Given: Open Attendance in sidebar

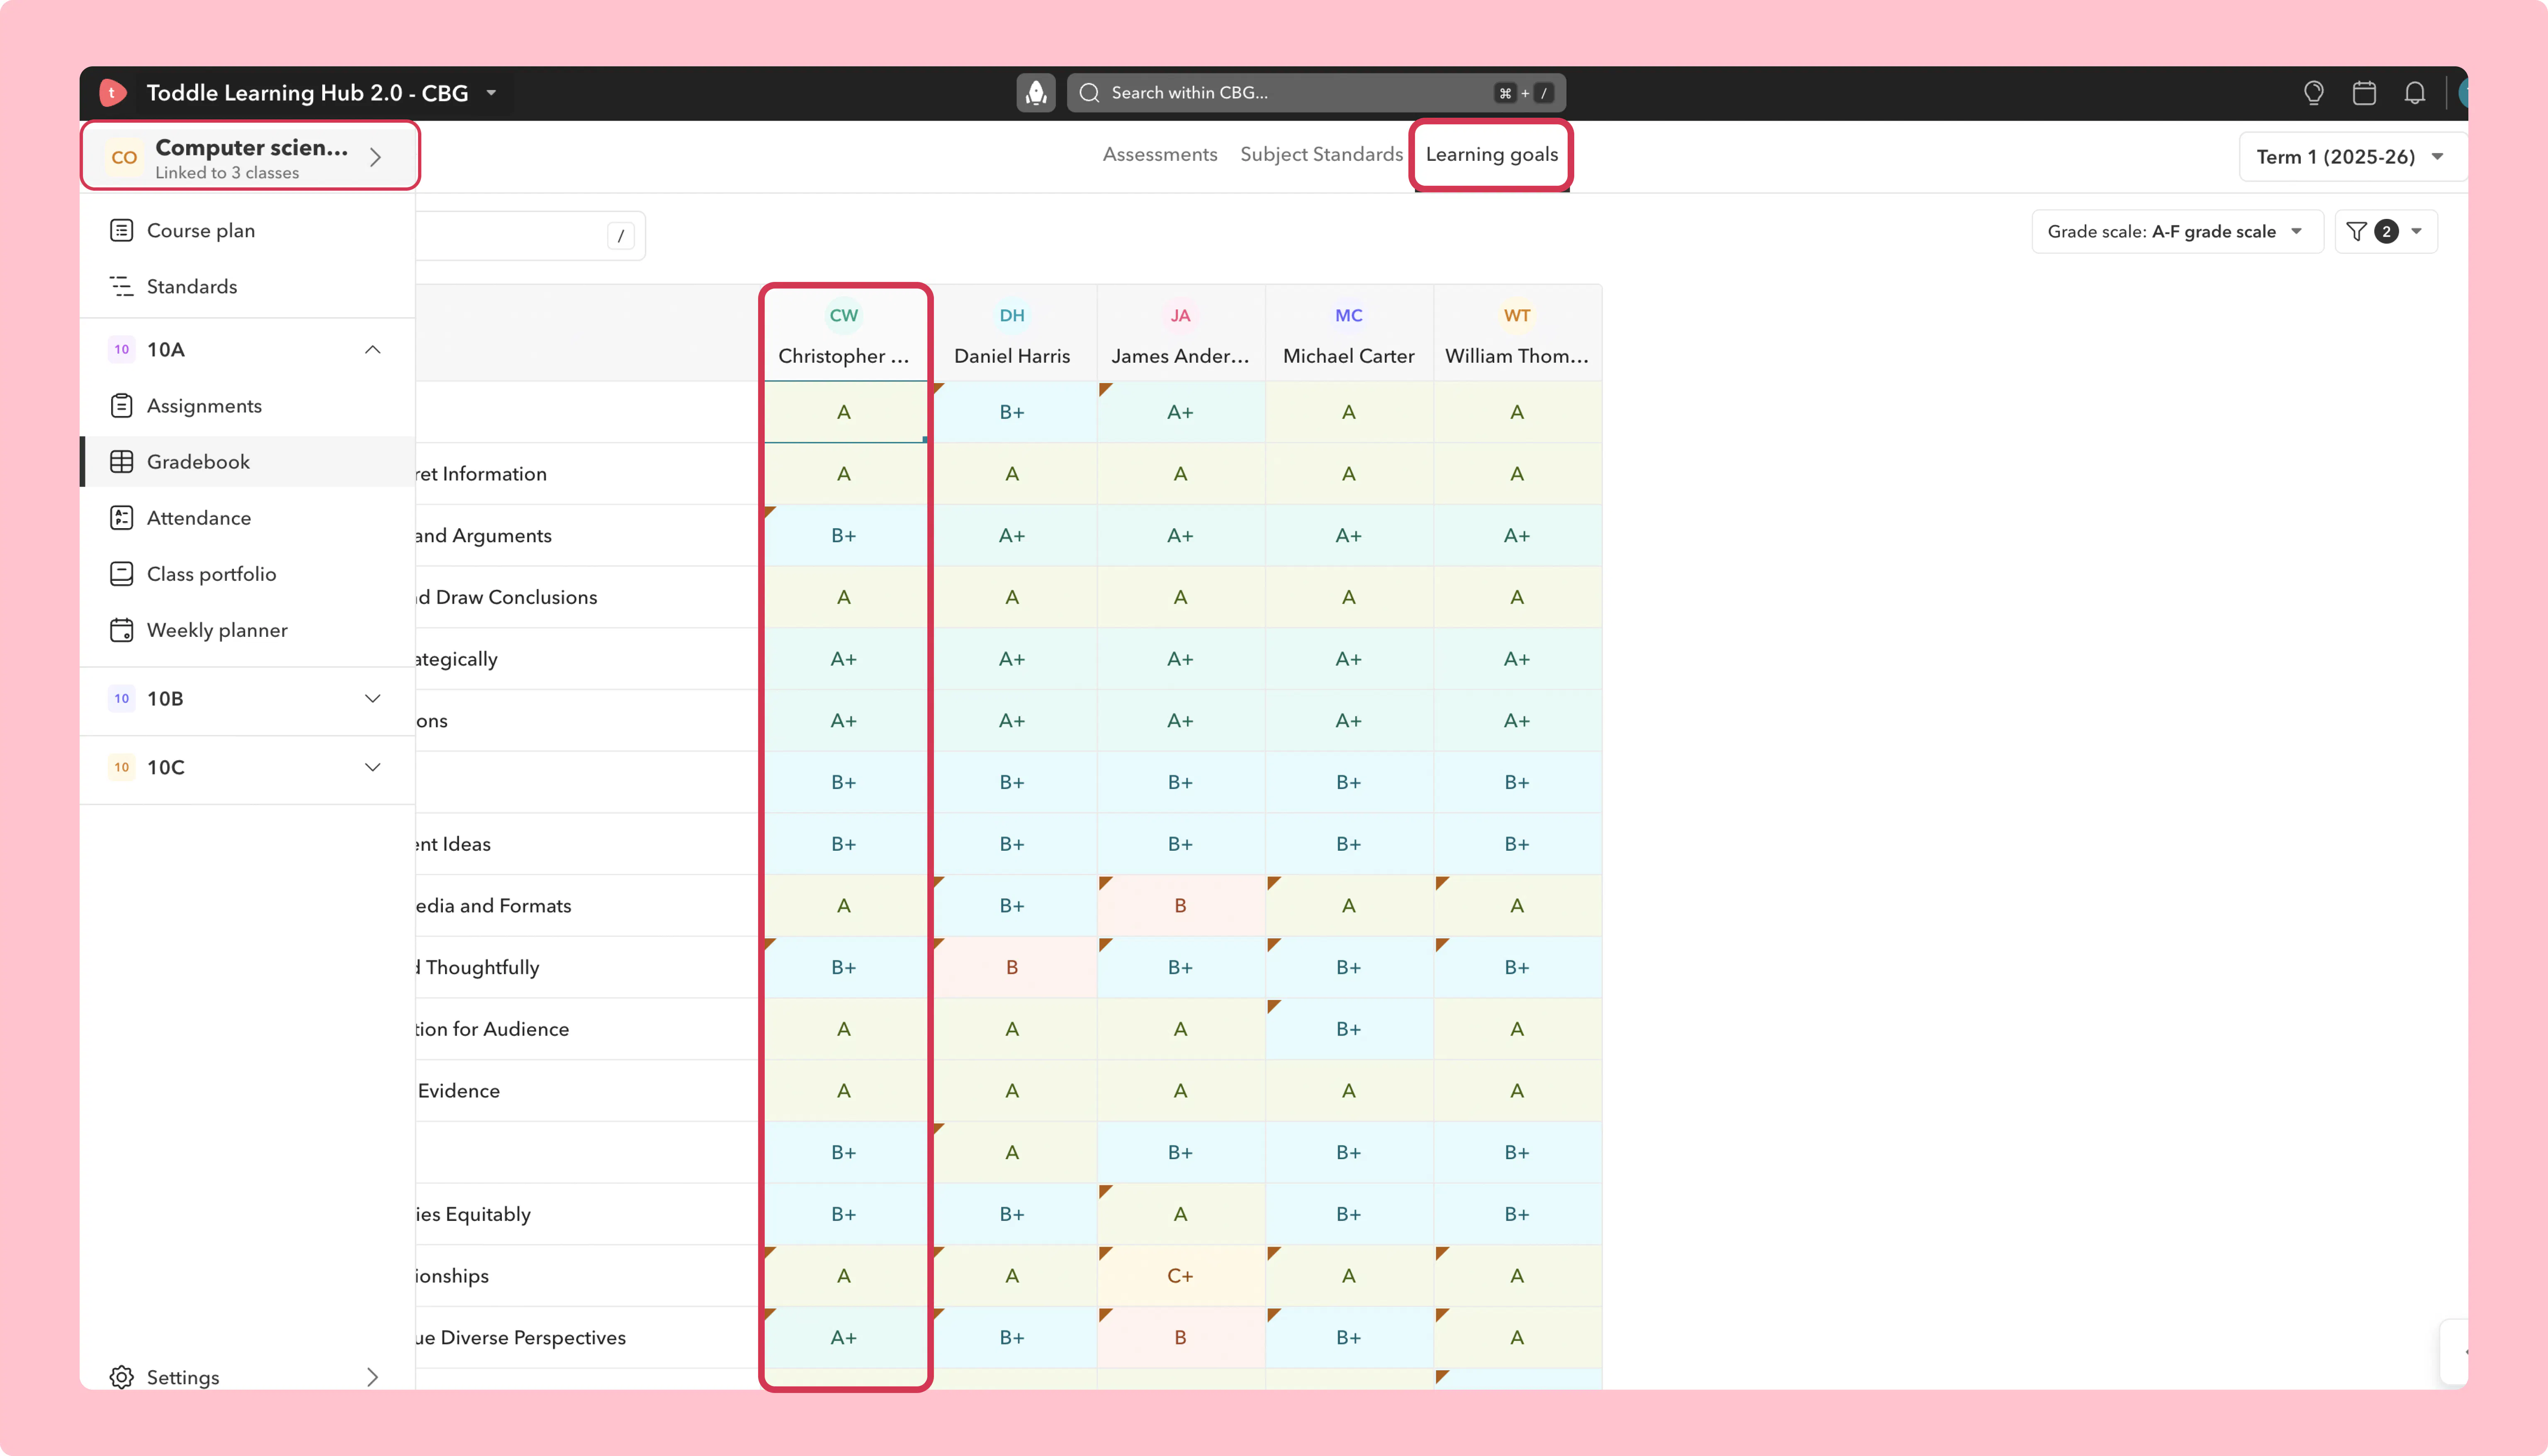Looking at the screenshot, I should (248, 518).
